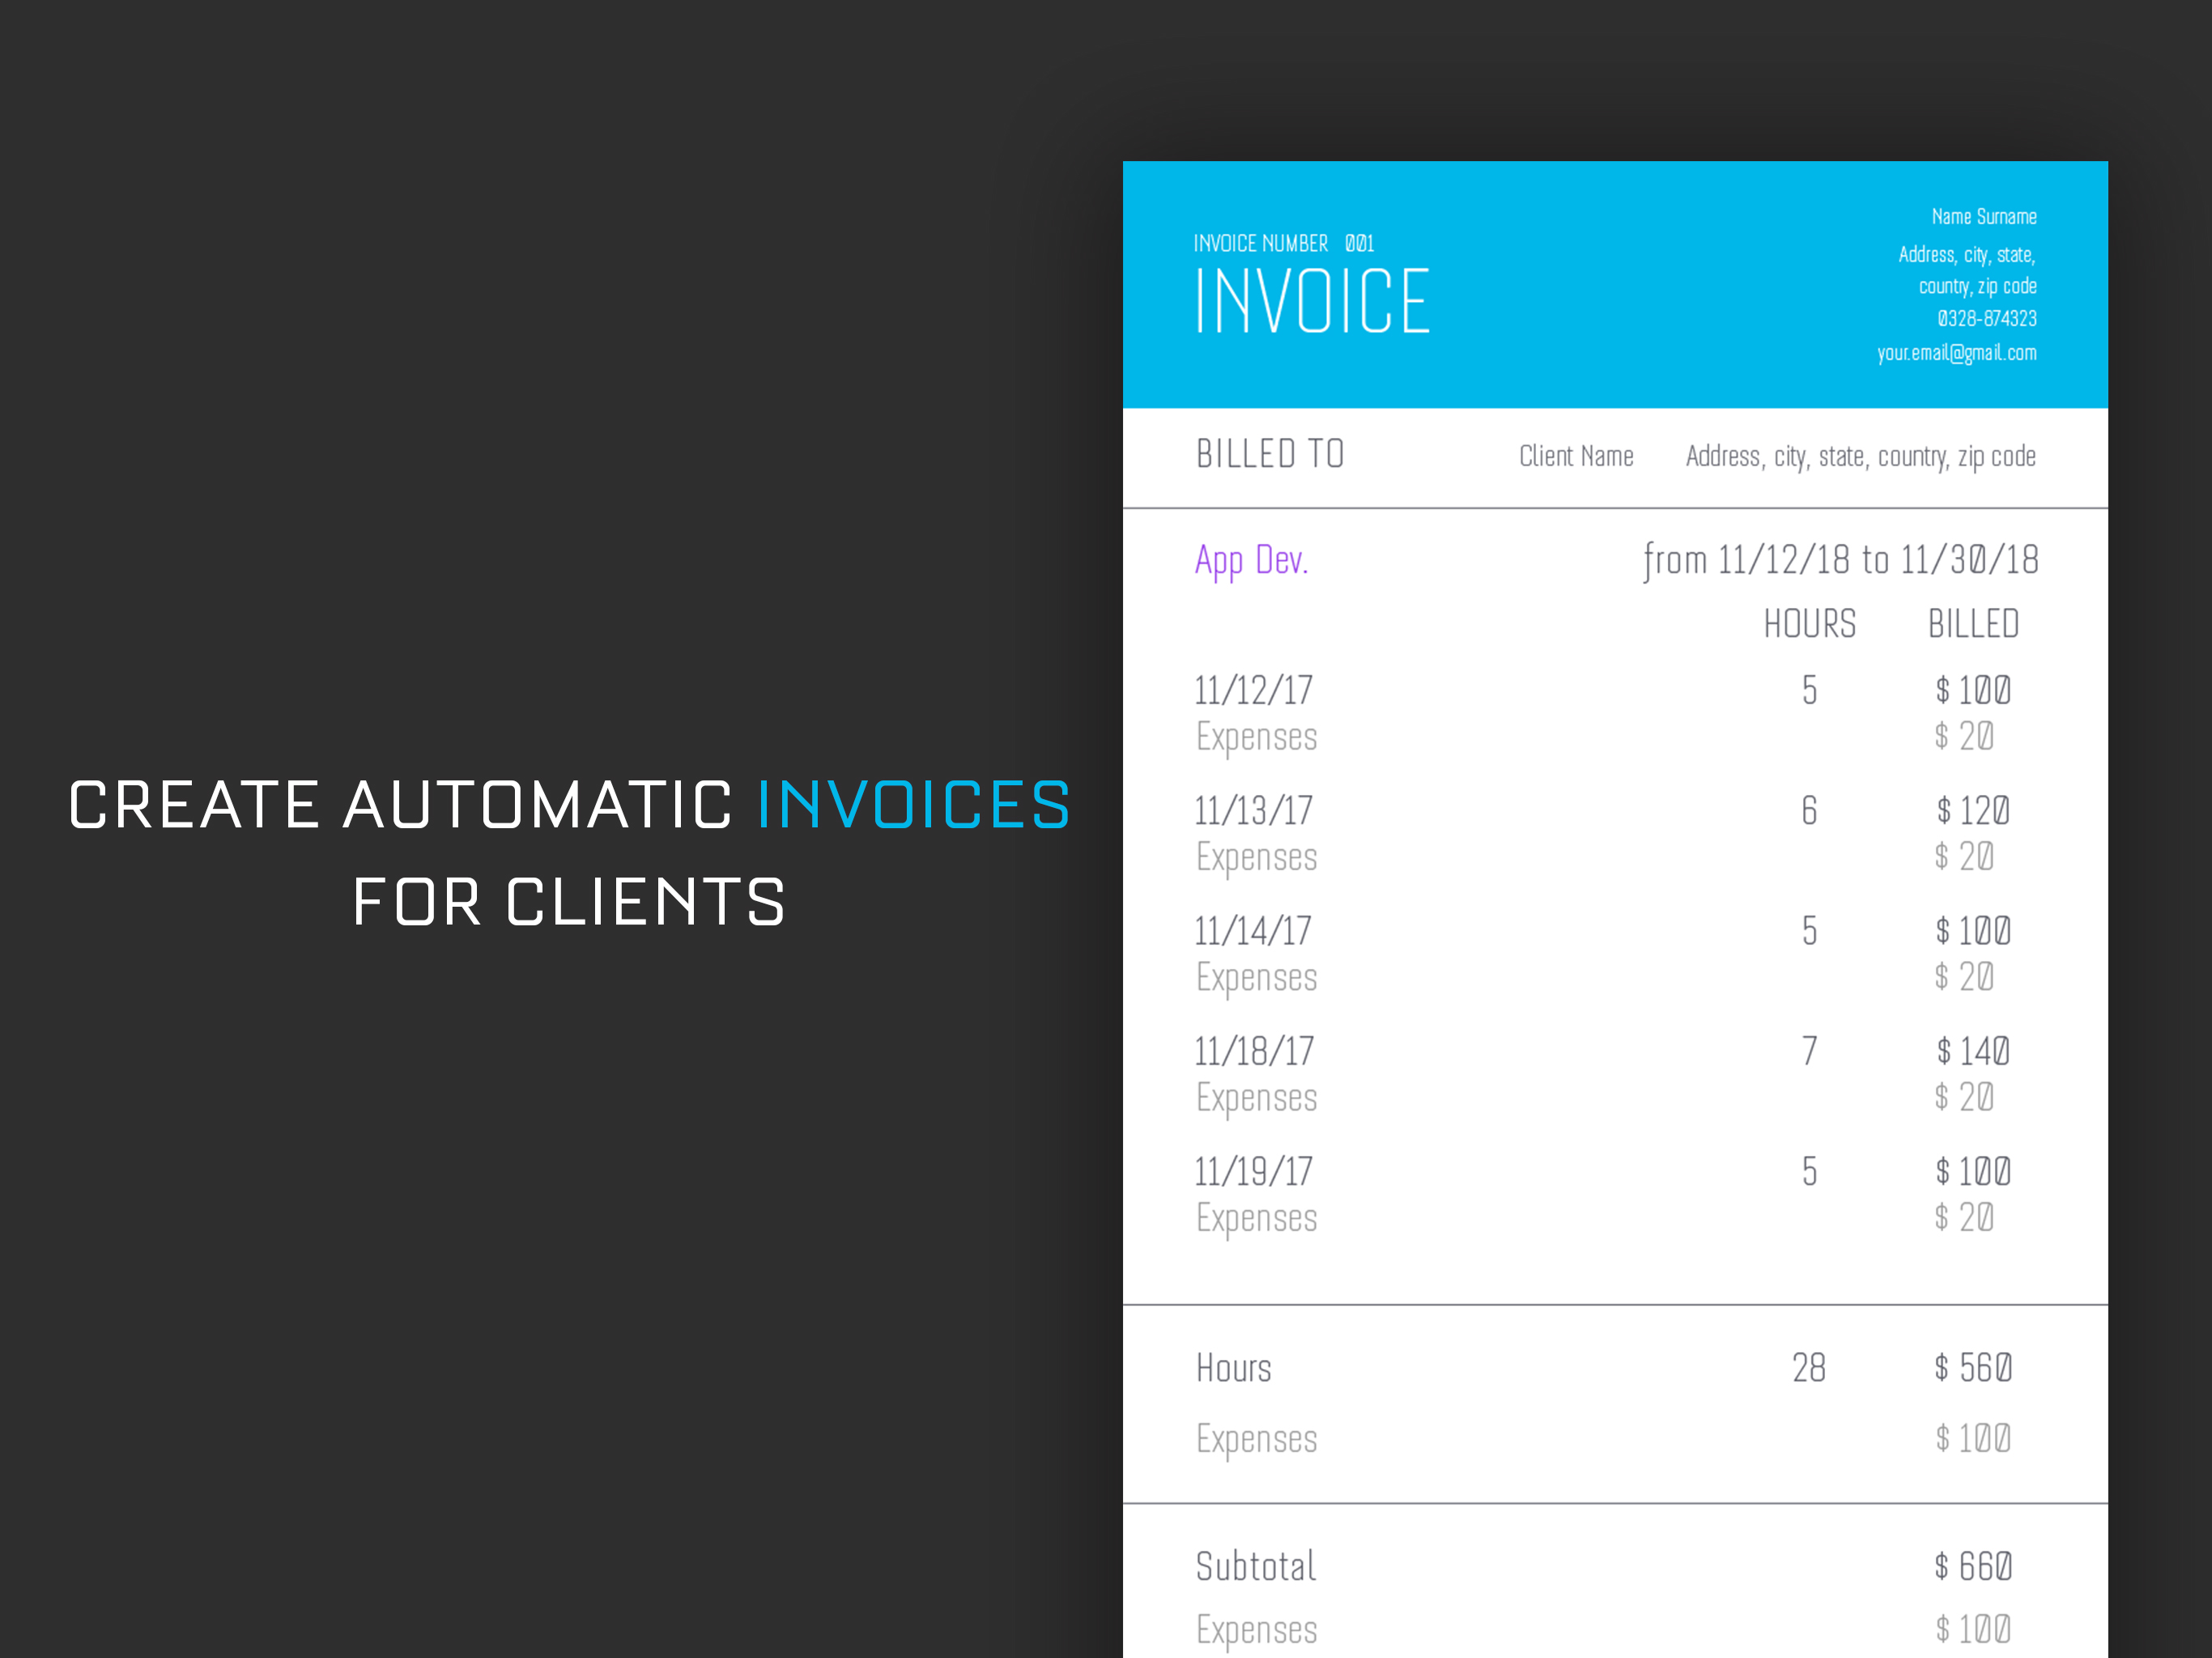Viewport: 2212px width, 1658px height.
Task: Click the blue INVOICES word in headline
Action: 913,805
